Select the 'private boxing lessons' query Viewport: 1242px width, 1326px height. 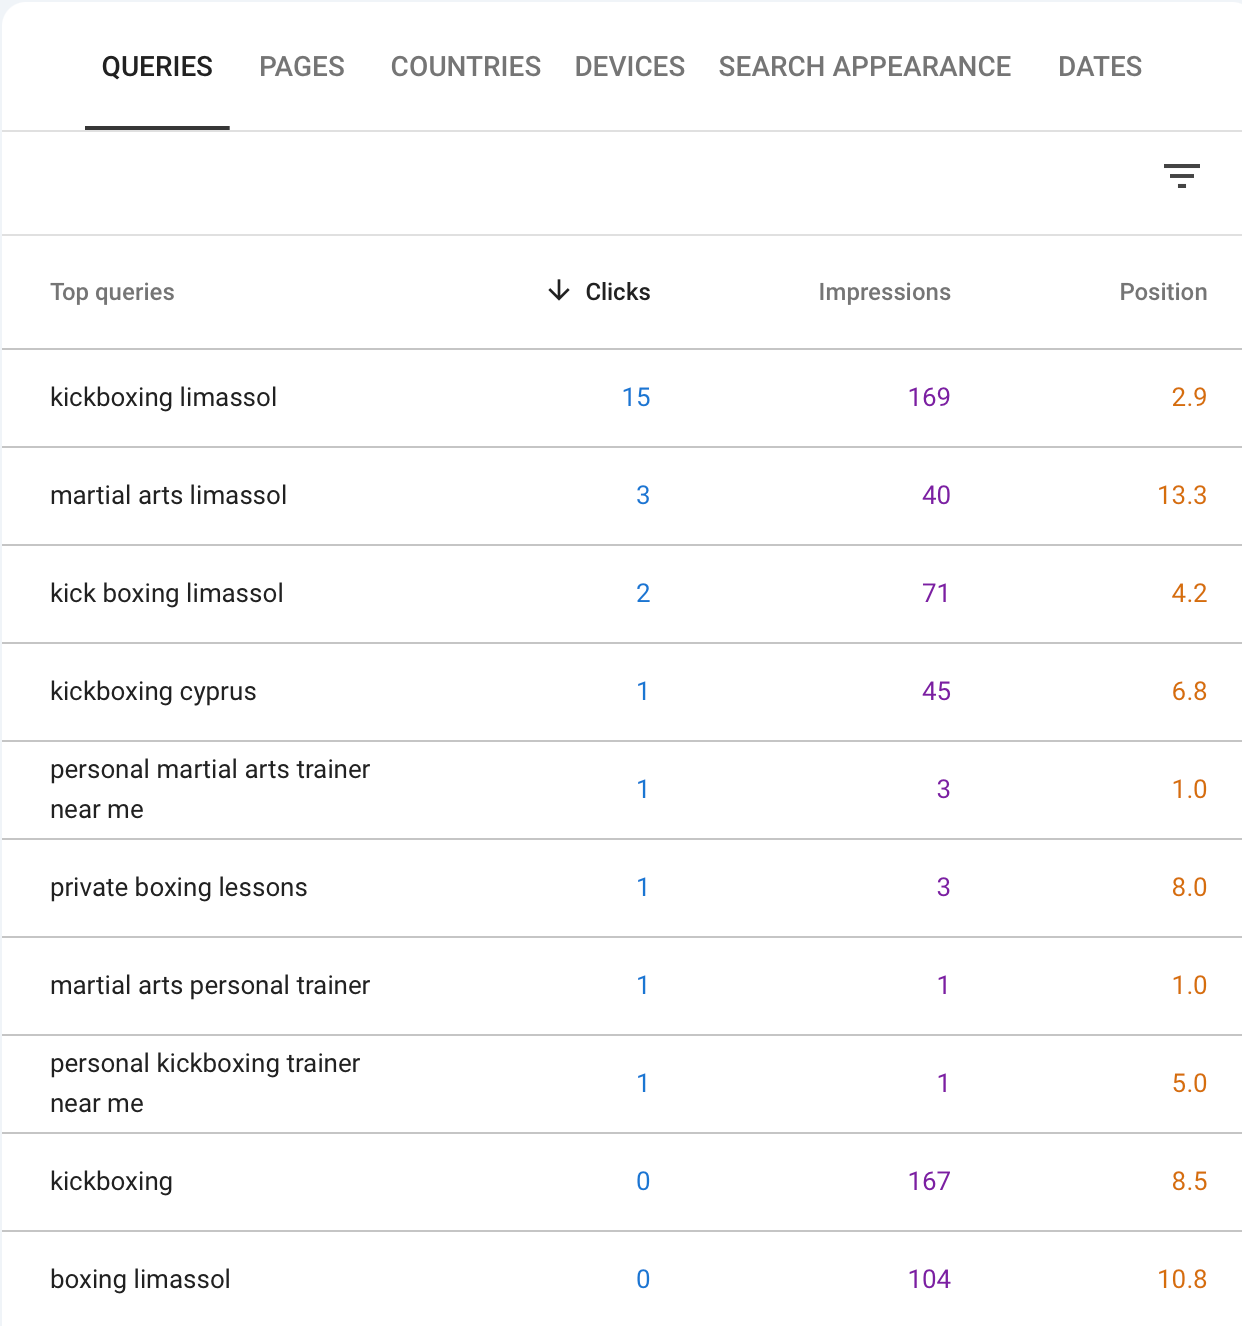point(178,887)
